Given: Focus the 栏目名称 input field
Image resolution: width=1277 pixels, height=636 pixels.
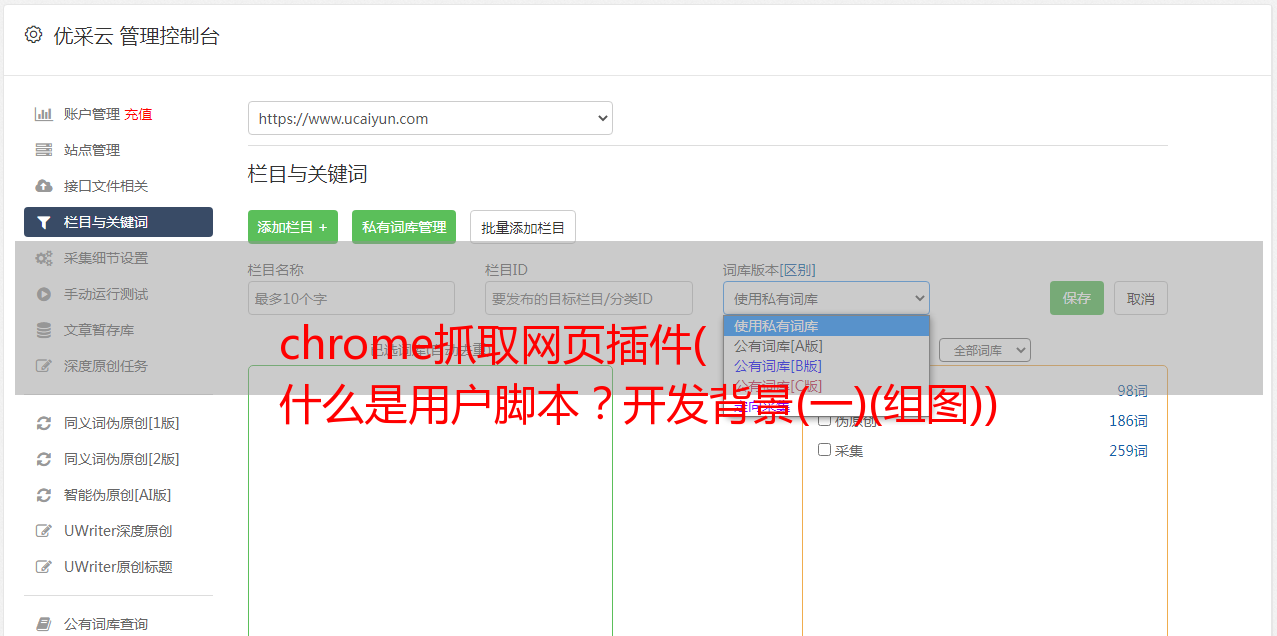Looking at the screenshot, I should pos(351,298).
